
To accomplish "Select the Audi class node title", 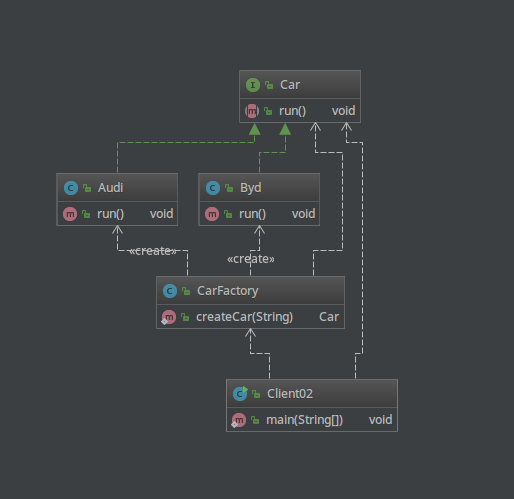I will click(111, 188).
